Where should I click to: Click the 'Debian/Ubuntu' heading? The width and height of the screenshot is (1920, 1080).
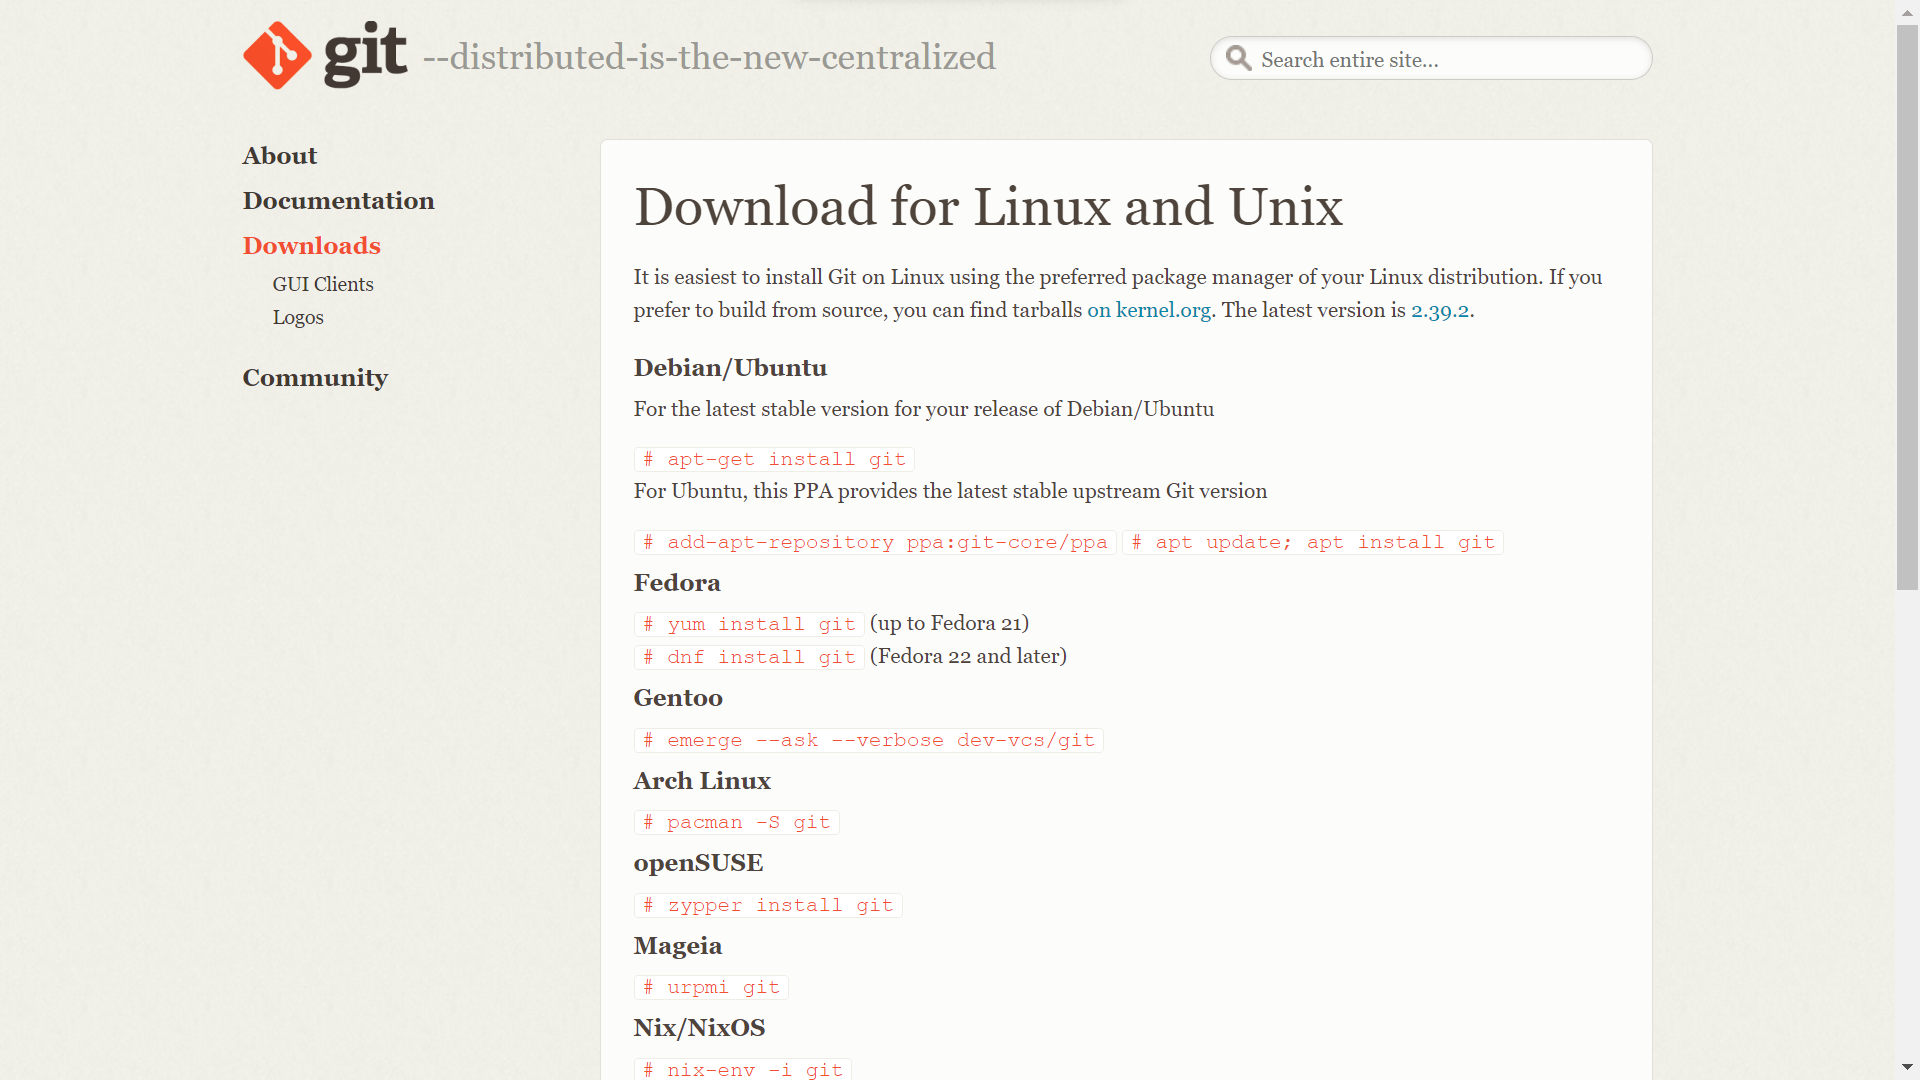point(730,368)
